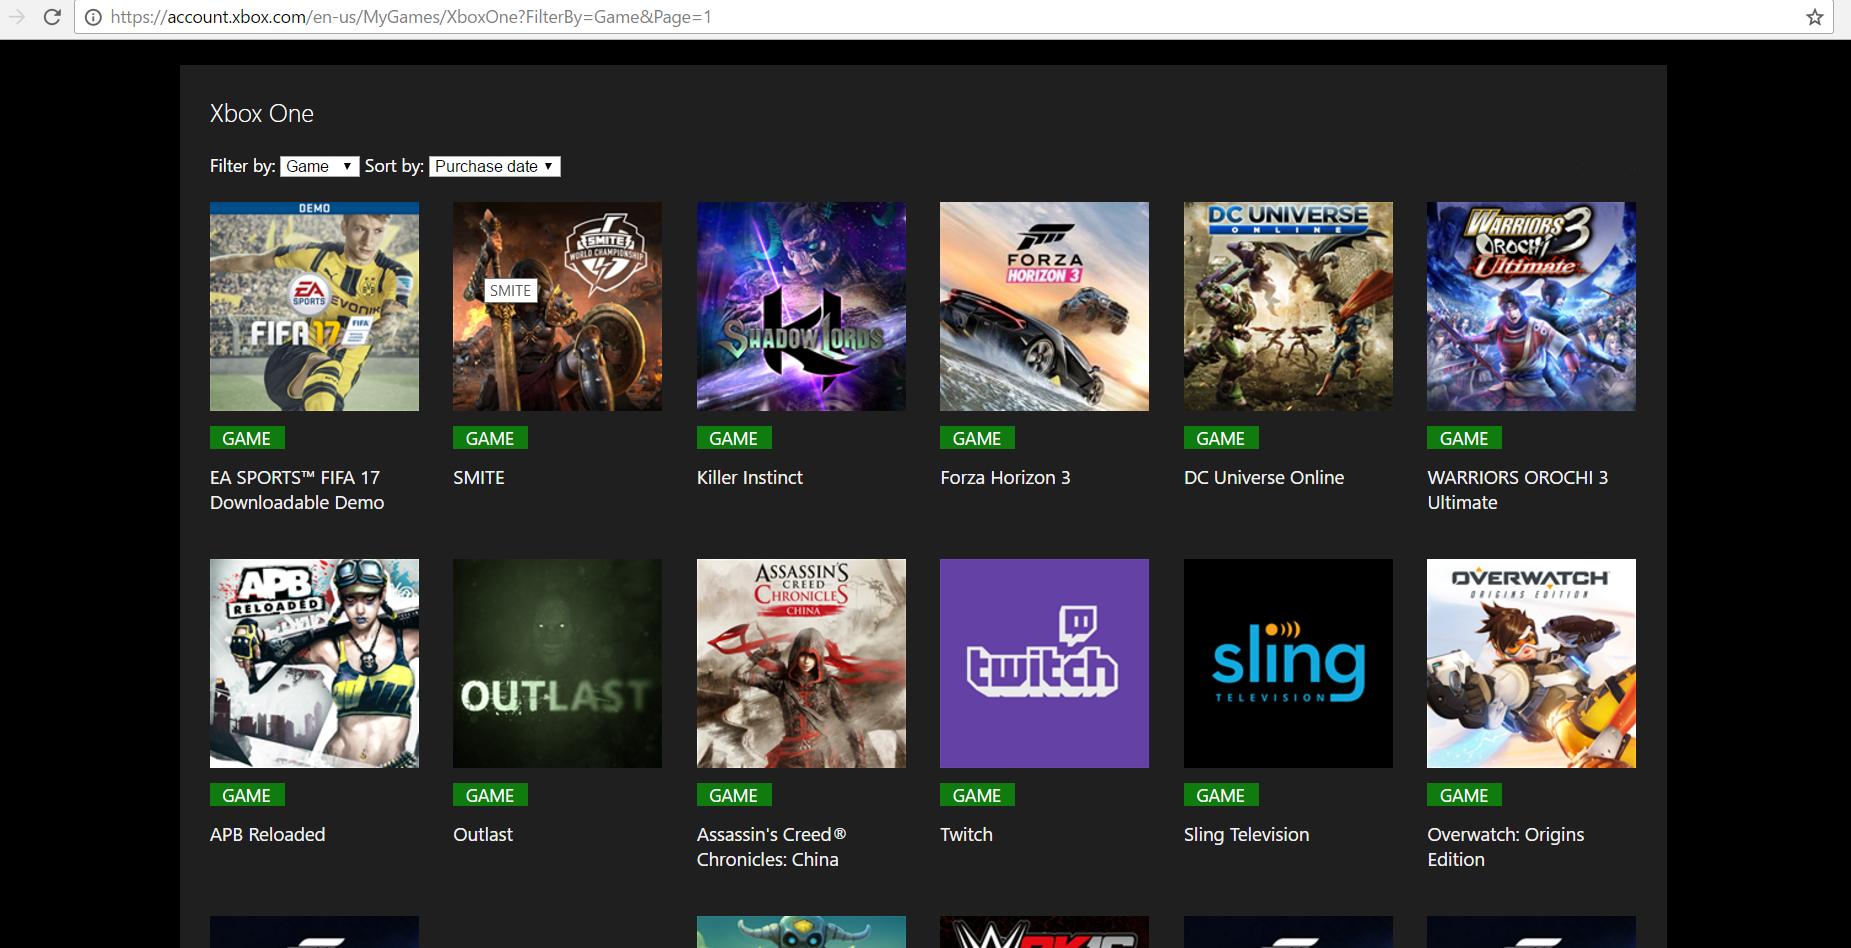Click the Overwatch: Origins Edition title

tap(1506, 847)
